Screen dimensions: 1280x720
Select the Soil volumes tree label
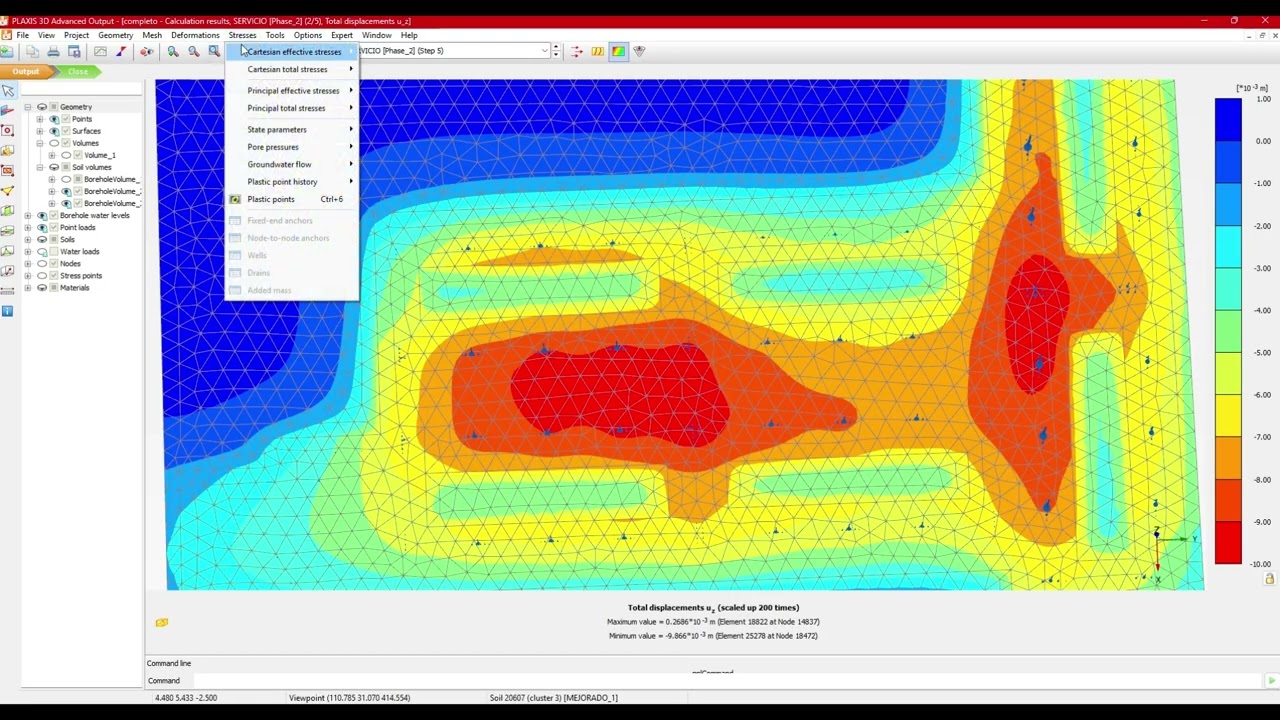click(91, 167)
